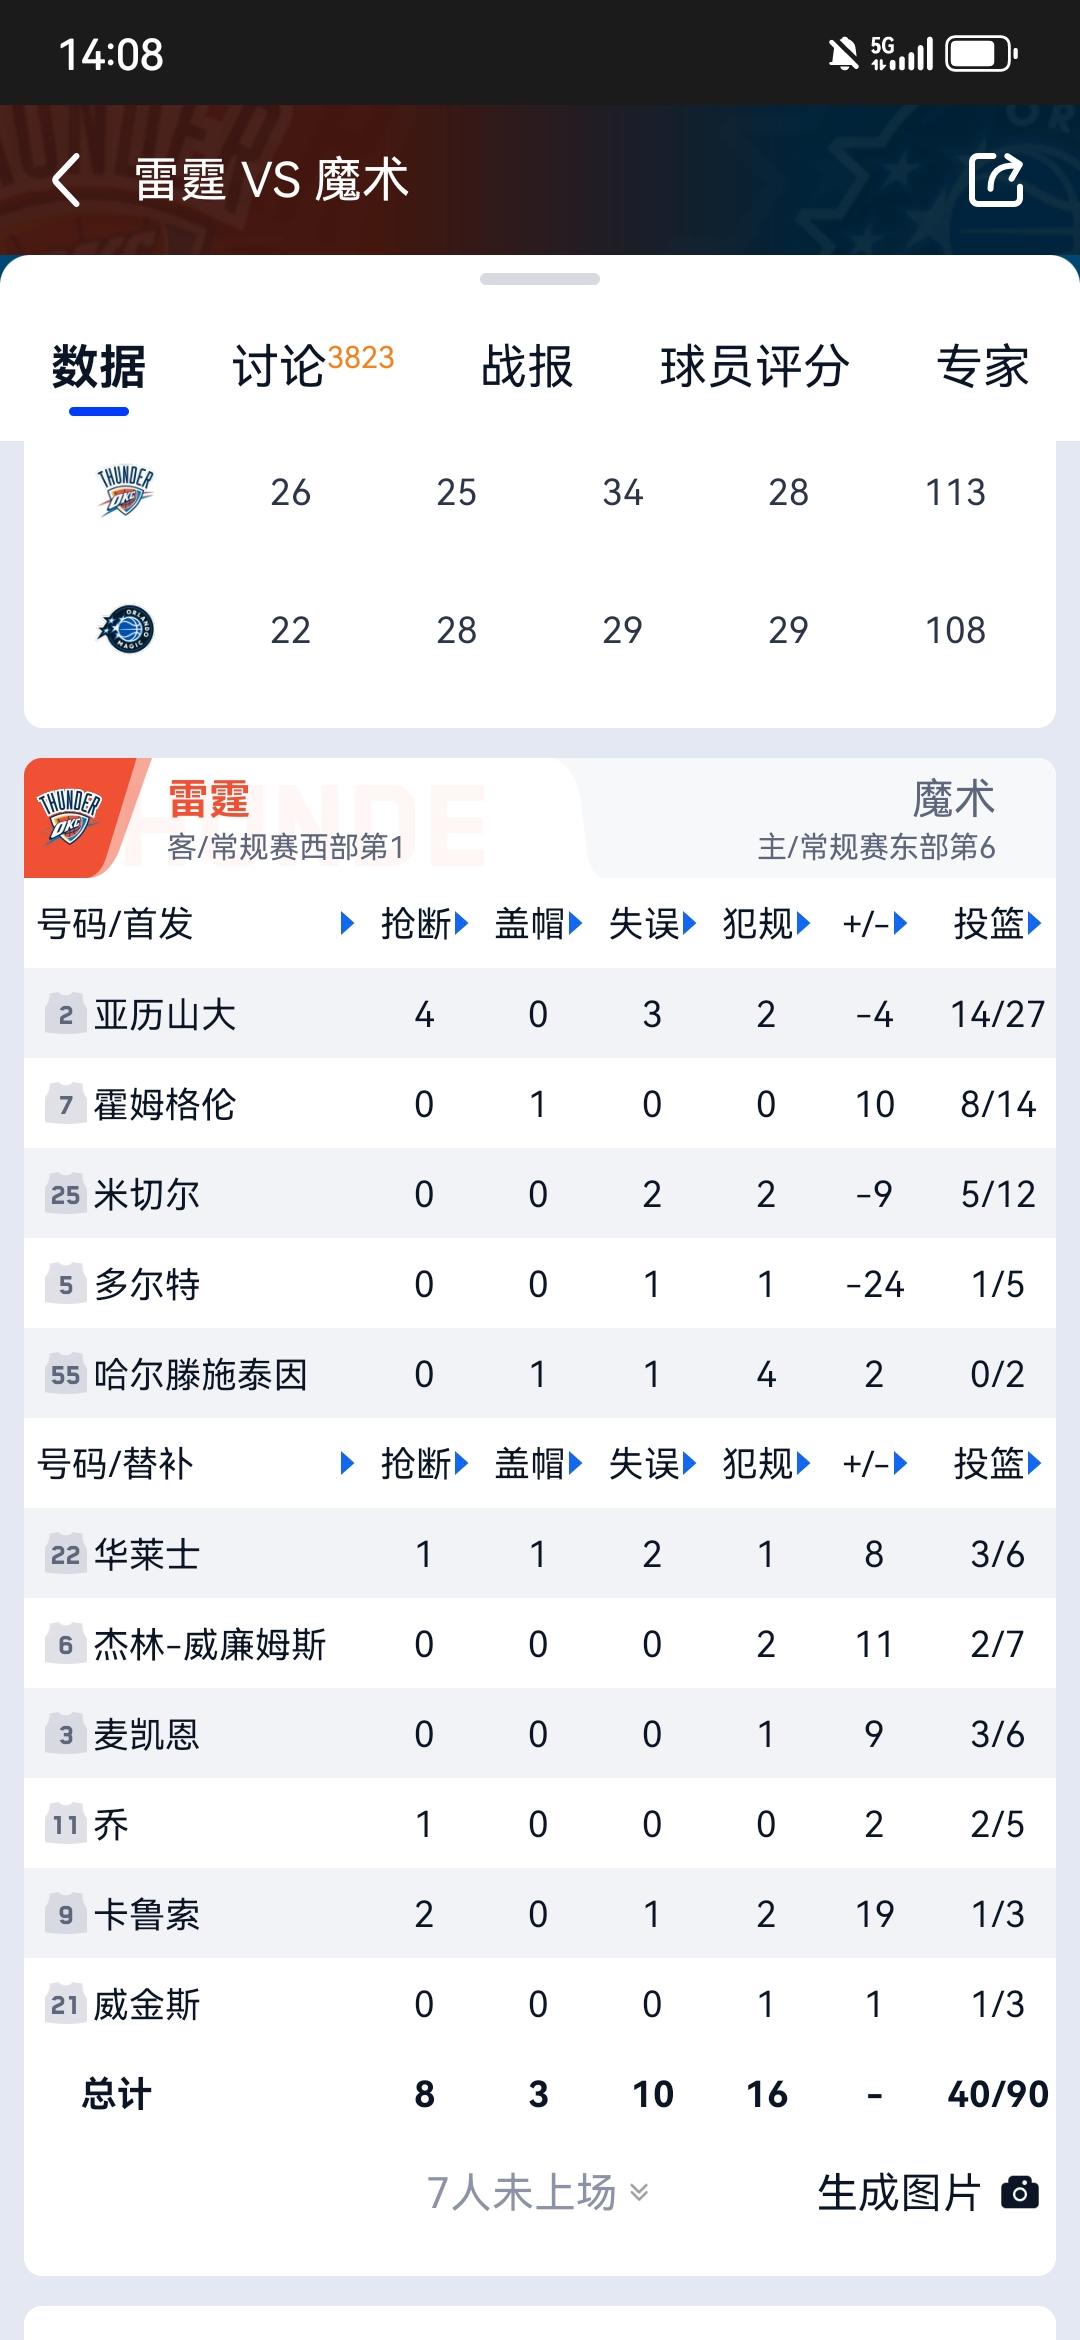Viewport: 1080px width, 2340px height.
Task: Sort starters by 抢断 column
Action: coord(424,924)
